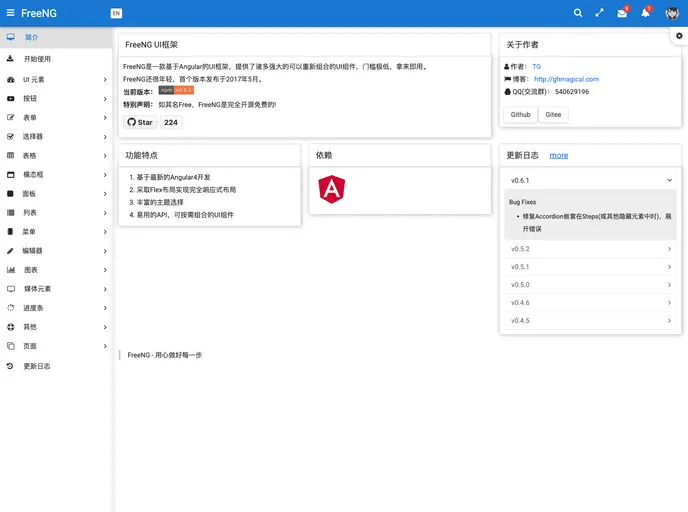688x512 pixels.
Task: Click 表格 columns icon
Action: tap(11, 155)
